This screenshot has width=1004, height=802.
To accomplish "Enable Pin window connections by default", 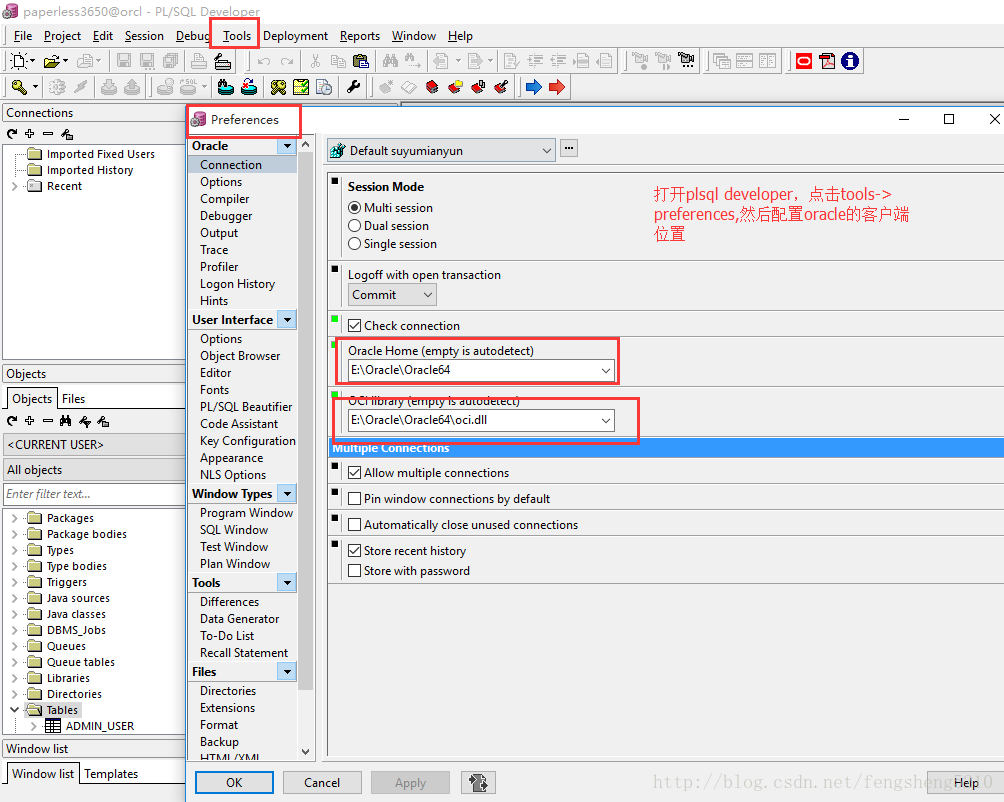I will pos(354,499).
